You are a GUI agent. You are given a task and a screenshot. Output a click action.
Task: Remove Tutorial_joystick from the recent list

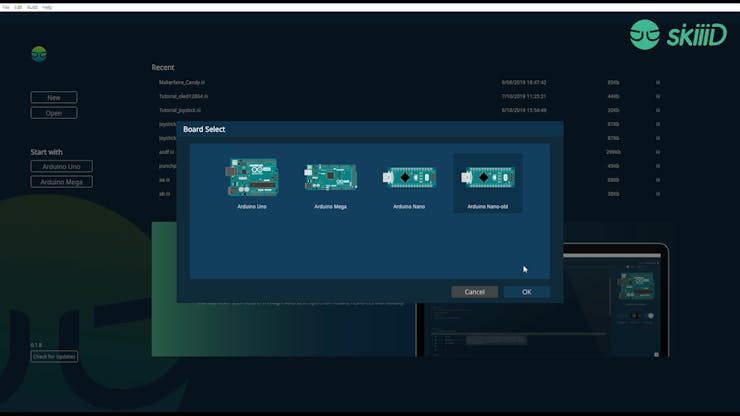(657, 110)
